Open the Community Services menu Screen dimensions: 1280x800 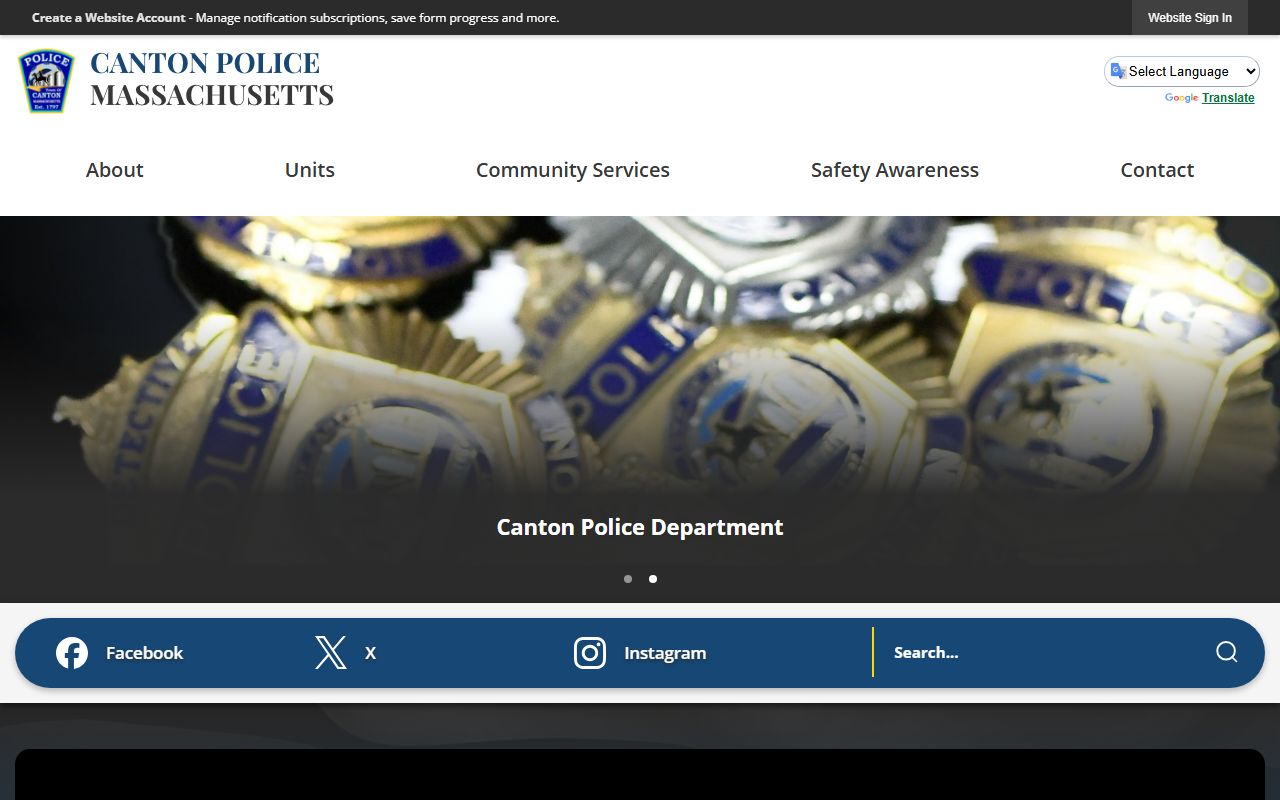tap(573, 170)
